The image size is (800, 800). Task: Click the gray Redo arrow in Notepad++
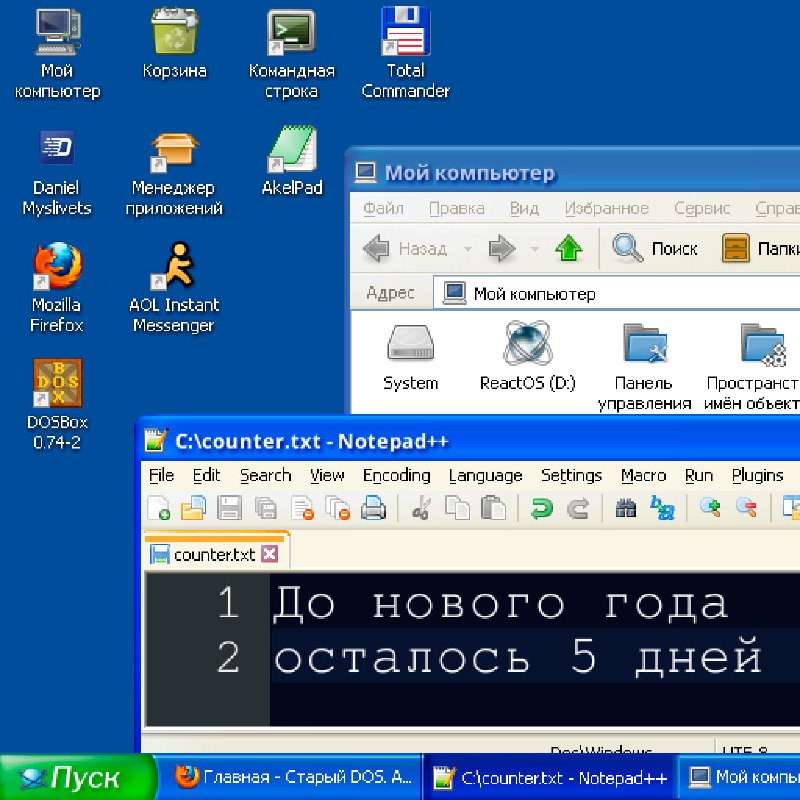pyautogui.click(x=578, y=508)
